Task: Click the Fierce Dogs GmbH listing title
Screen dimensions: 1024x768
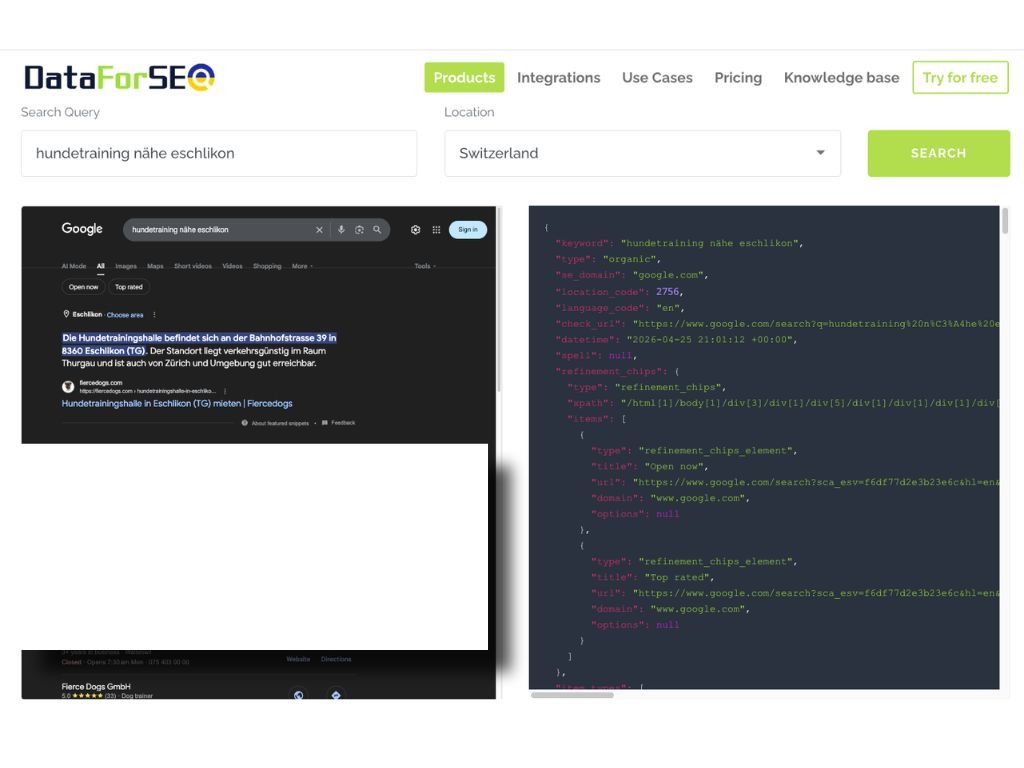Action: point(96,686)
